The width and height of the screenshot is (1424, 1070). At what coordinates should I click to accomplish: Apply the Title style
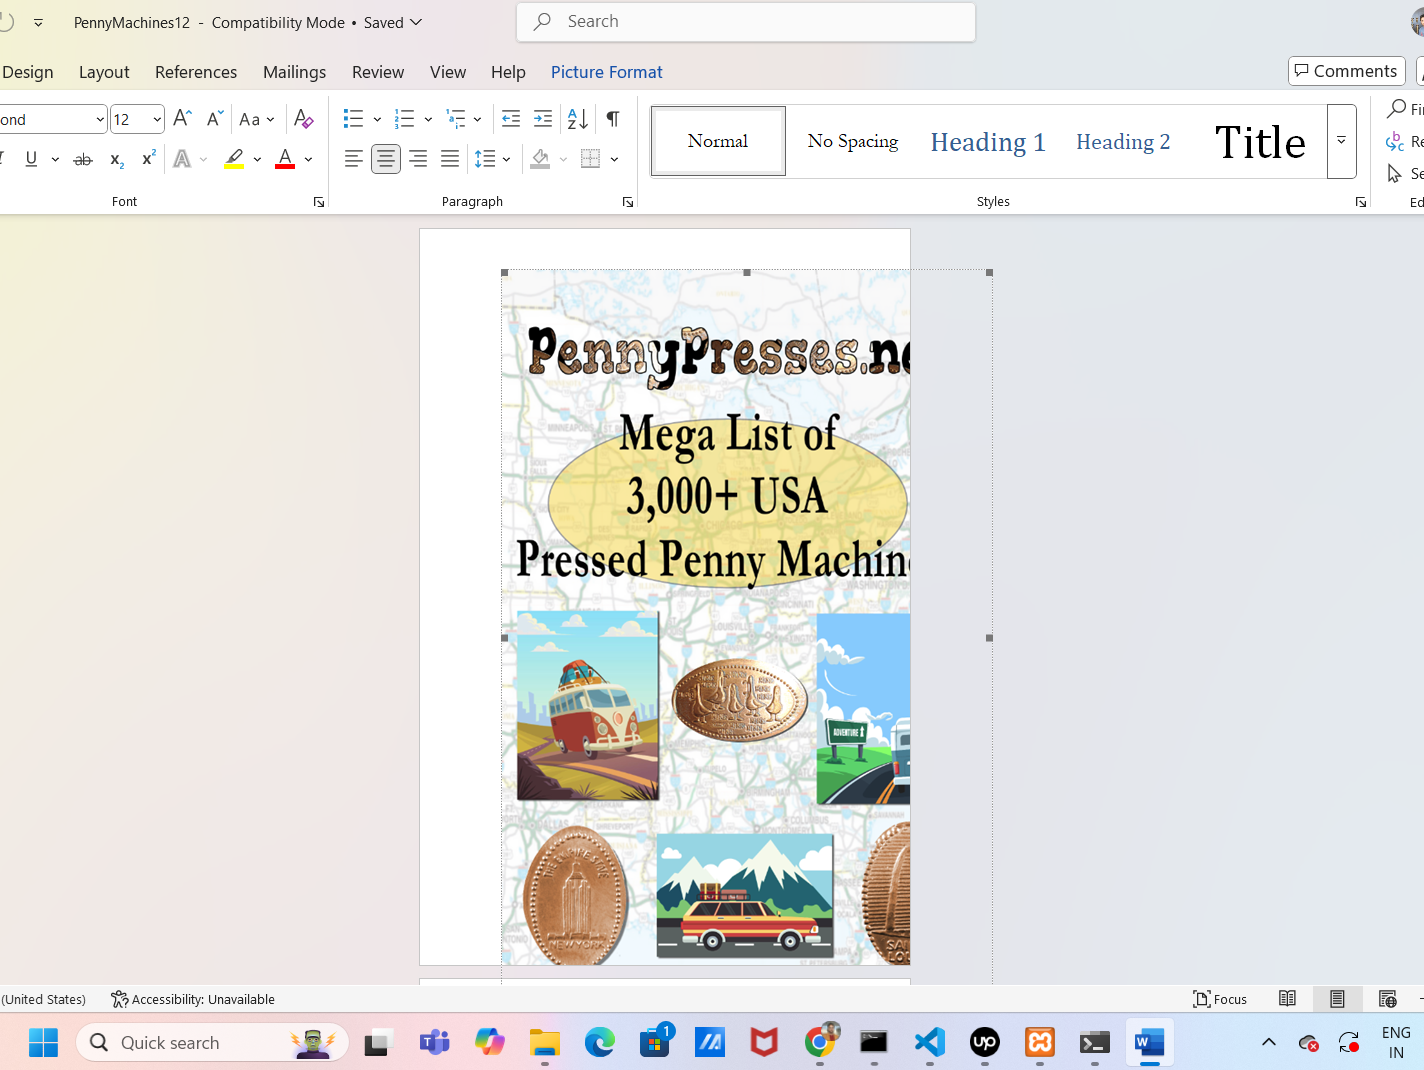1260,141
